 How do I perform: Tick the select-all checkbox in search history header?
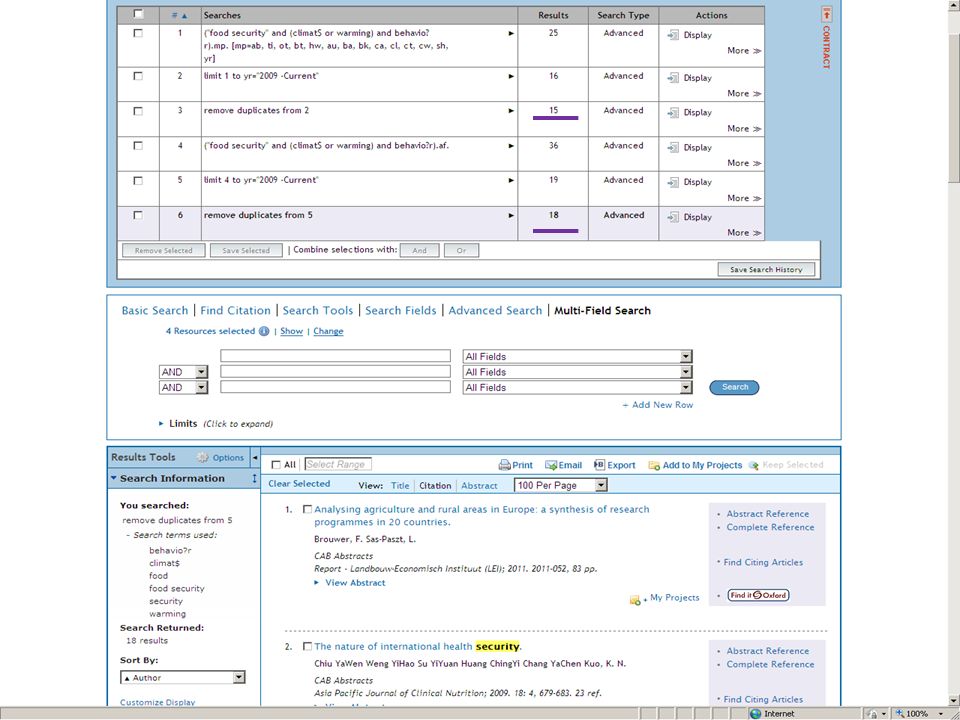coord(138,13)
